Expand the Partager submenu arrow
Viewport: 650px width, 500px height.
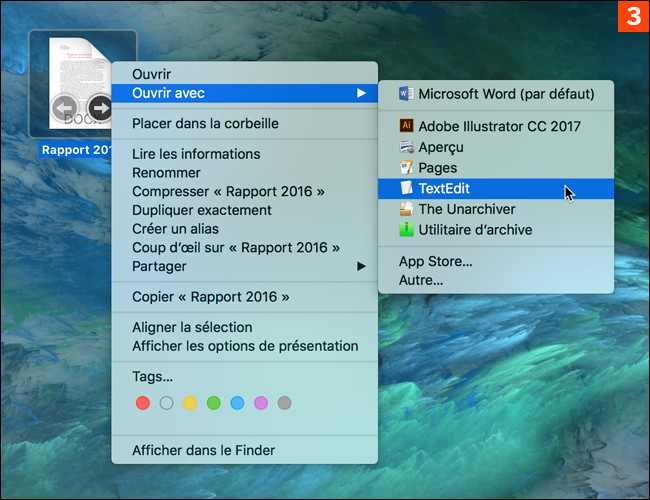pyautogui.click(x=360, y=267)
